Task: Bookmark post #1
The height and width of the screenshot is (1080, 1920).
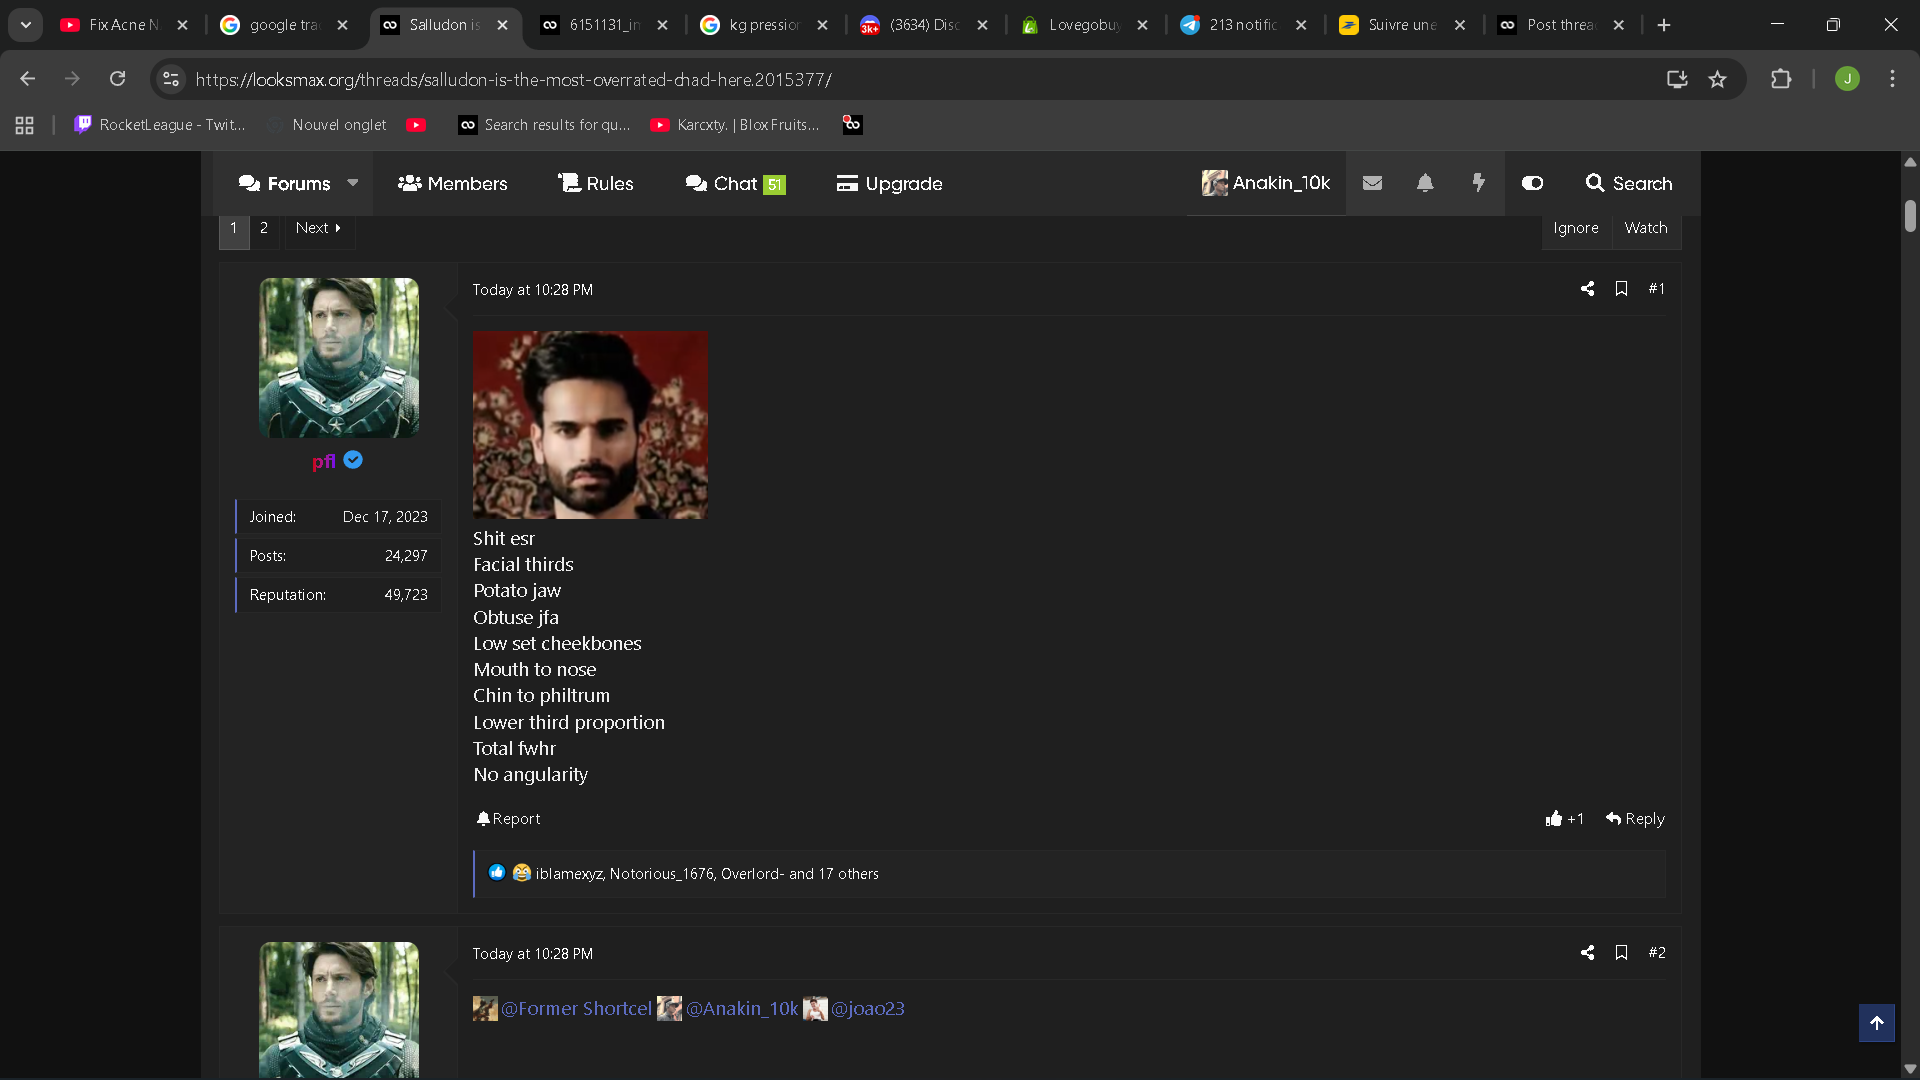Action: 1621,289
